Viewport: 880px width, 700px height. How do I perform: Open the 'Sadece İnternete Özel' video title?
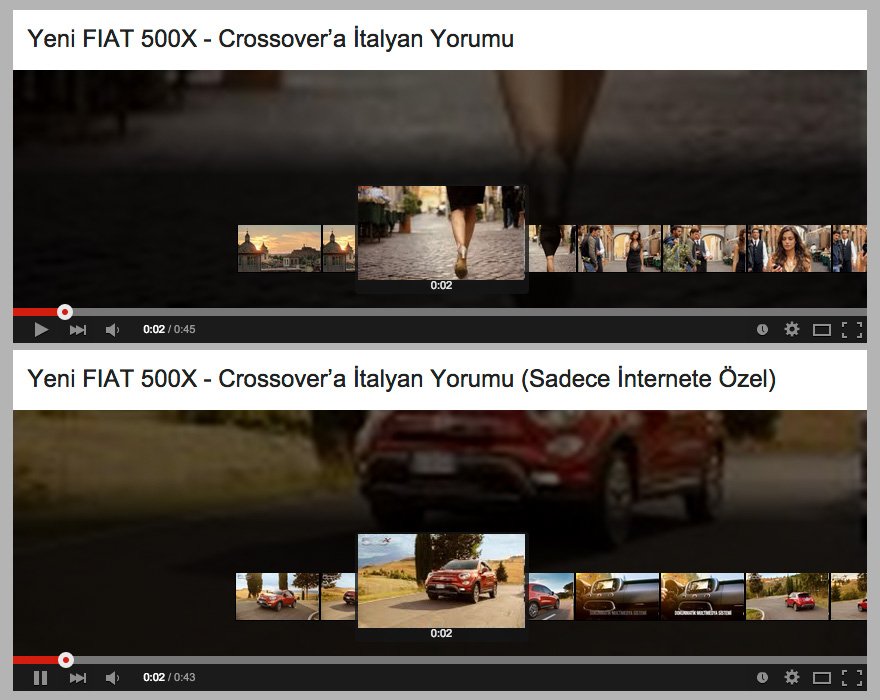pos(400,379)
